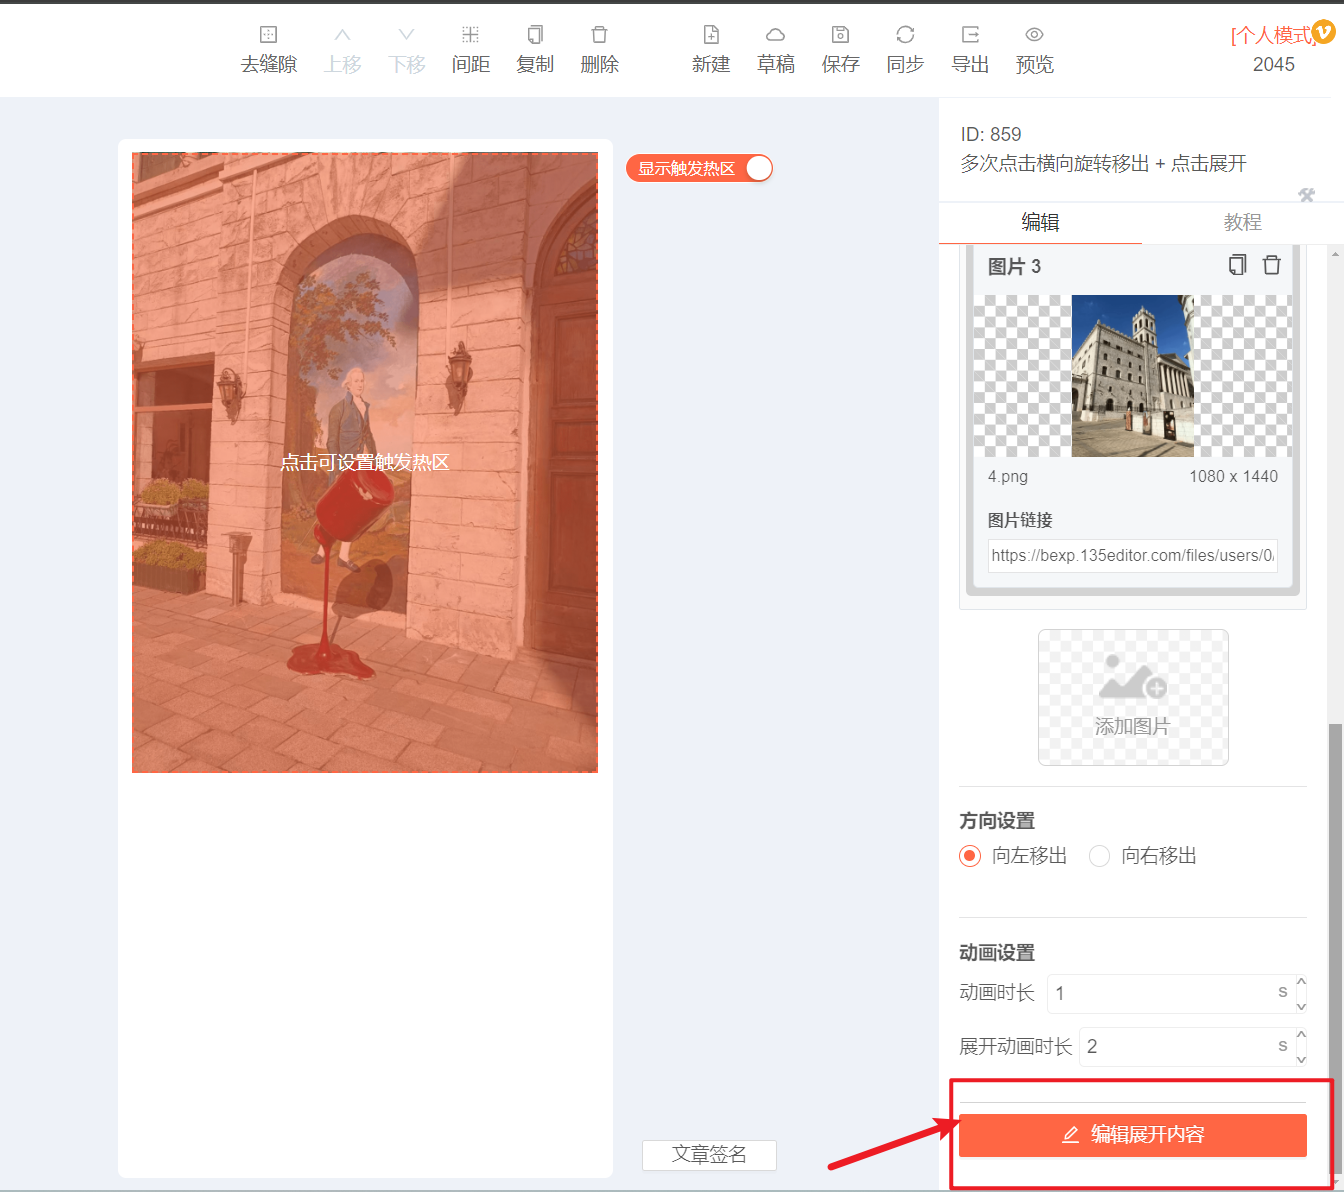Click 编辑展开内容 button
1344x1192 pixels.
[x=1133, y=1135]
